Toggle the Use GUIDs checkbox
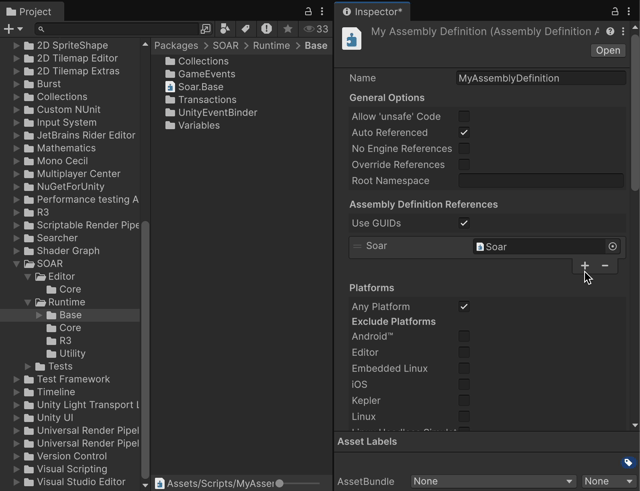 (x=464, y=223)
